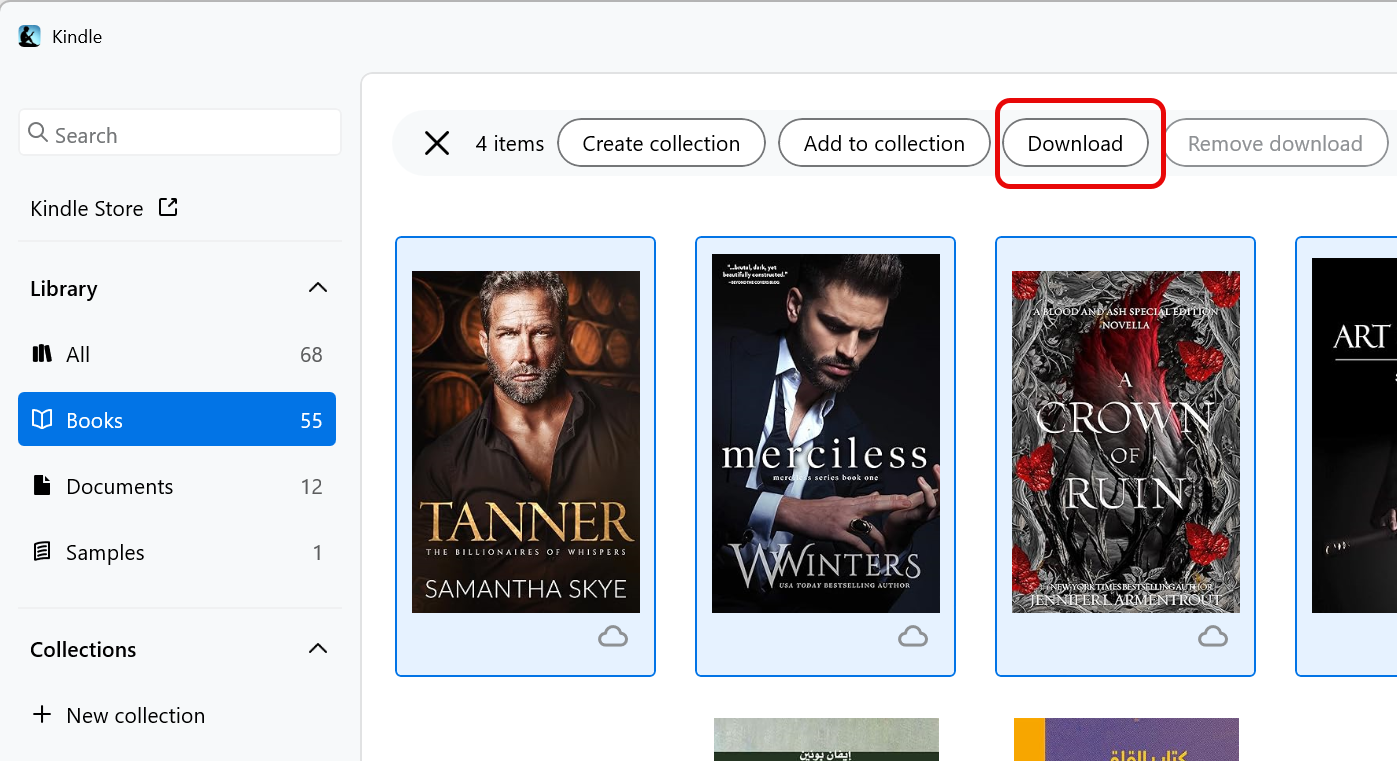Click the cloud icon under Merciless

pyautogui.click(x=913, y=636)
